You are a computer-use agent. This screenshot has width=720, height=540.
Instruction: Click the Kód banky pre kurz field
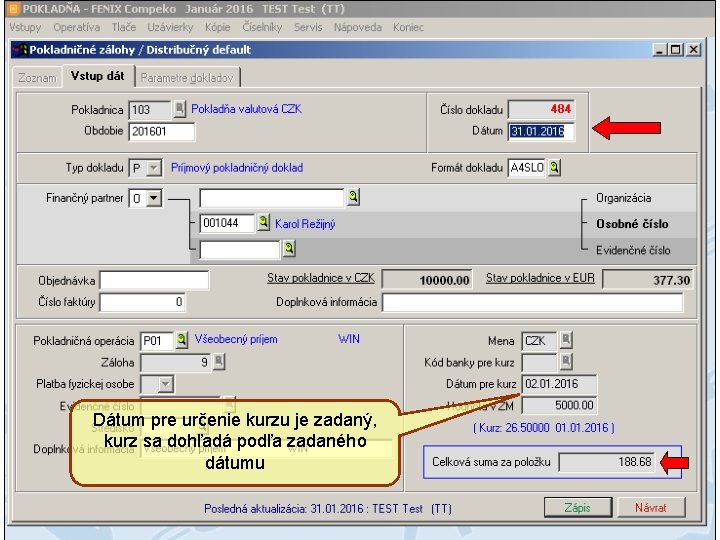point(539,362)
